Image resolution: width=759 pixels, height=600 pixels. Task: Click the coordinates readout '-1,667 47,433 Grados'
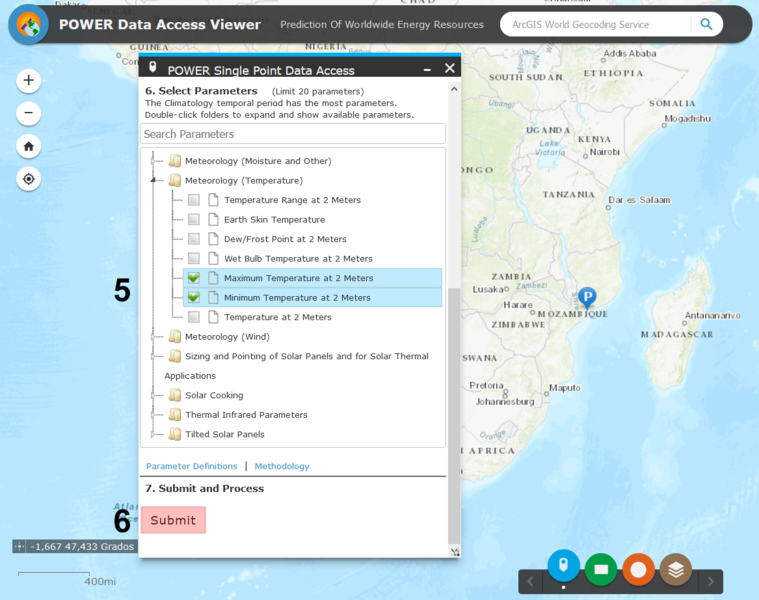point(82,547)
